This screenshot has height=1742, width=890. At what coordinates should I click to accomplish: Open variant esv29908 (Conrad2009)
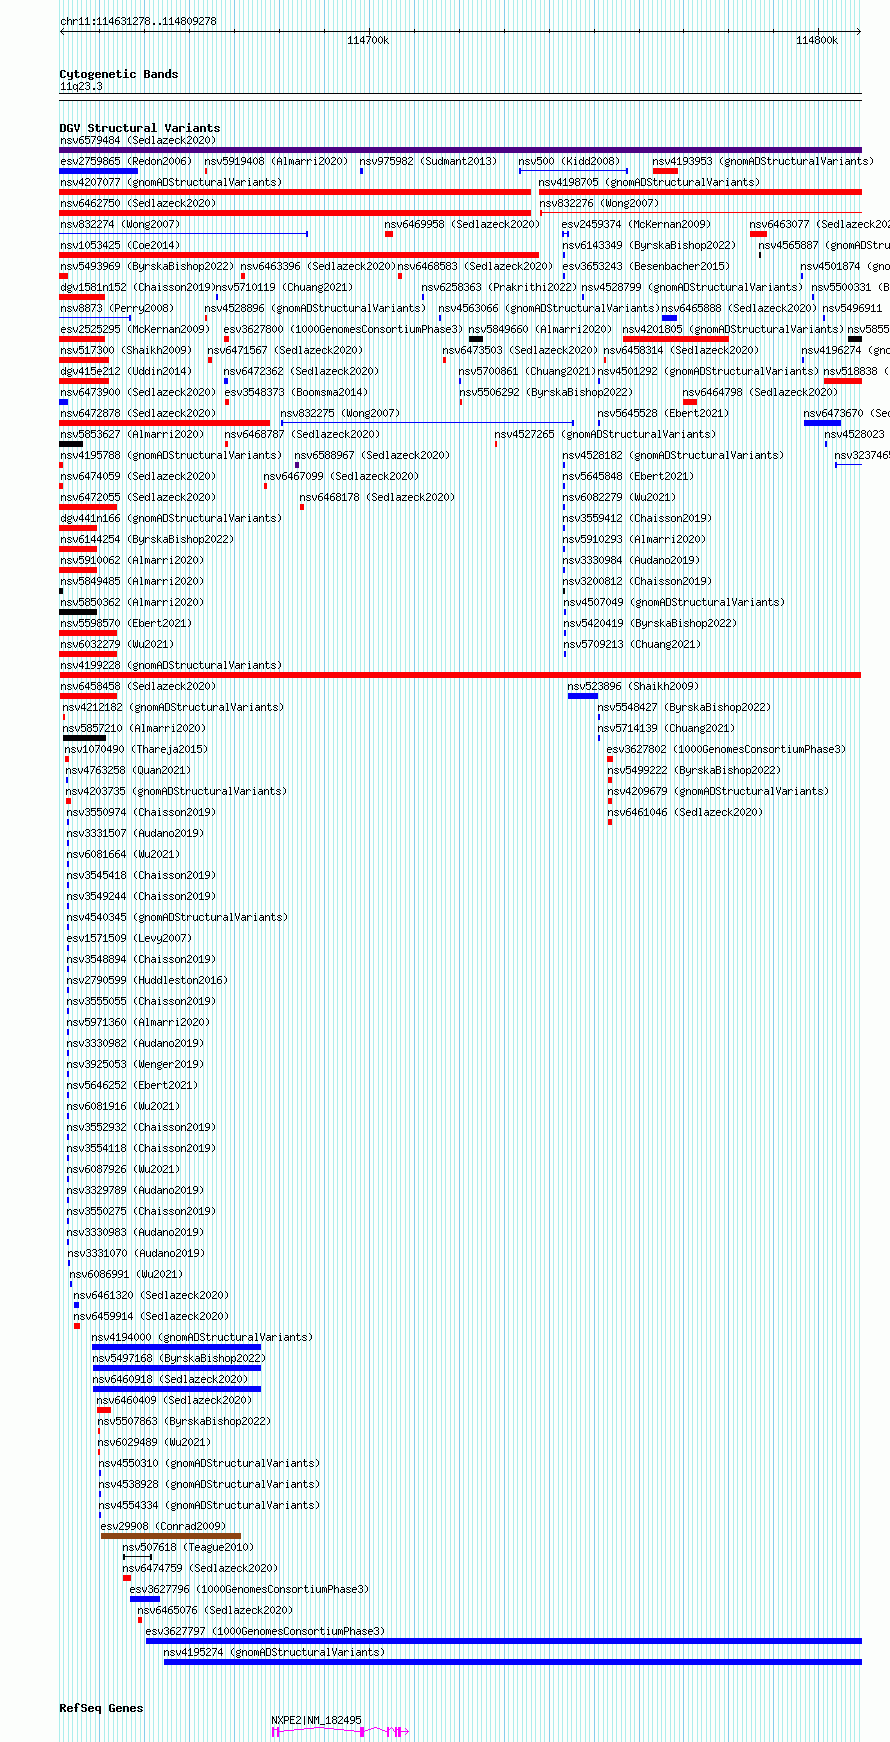pyautogui.click(x=163, y=1526)
